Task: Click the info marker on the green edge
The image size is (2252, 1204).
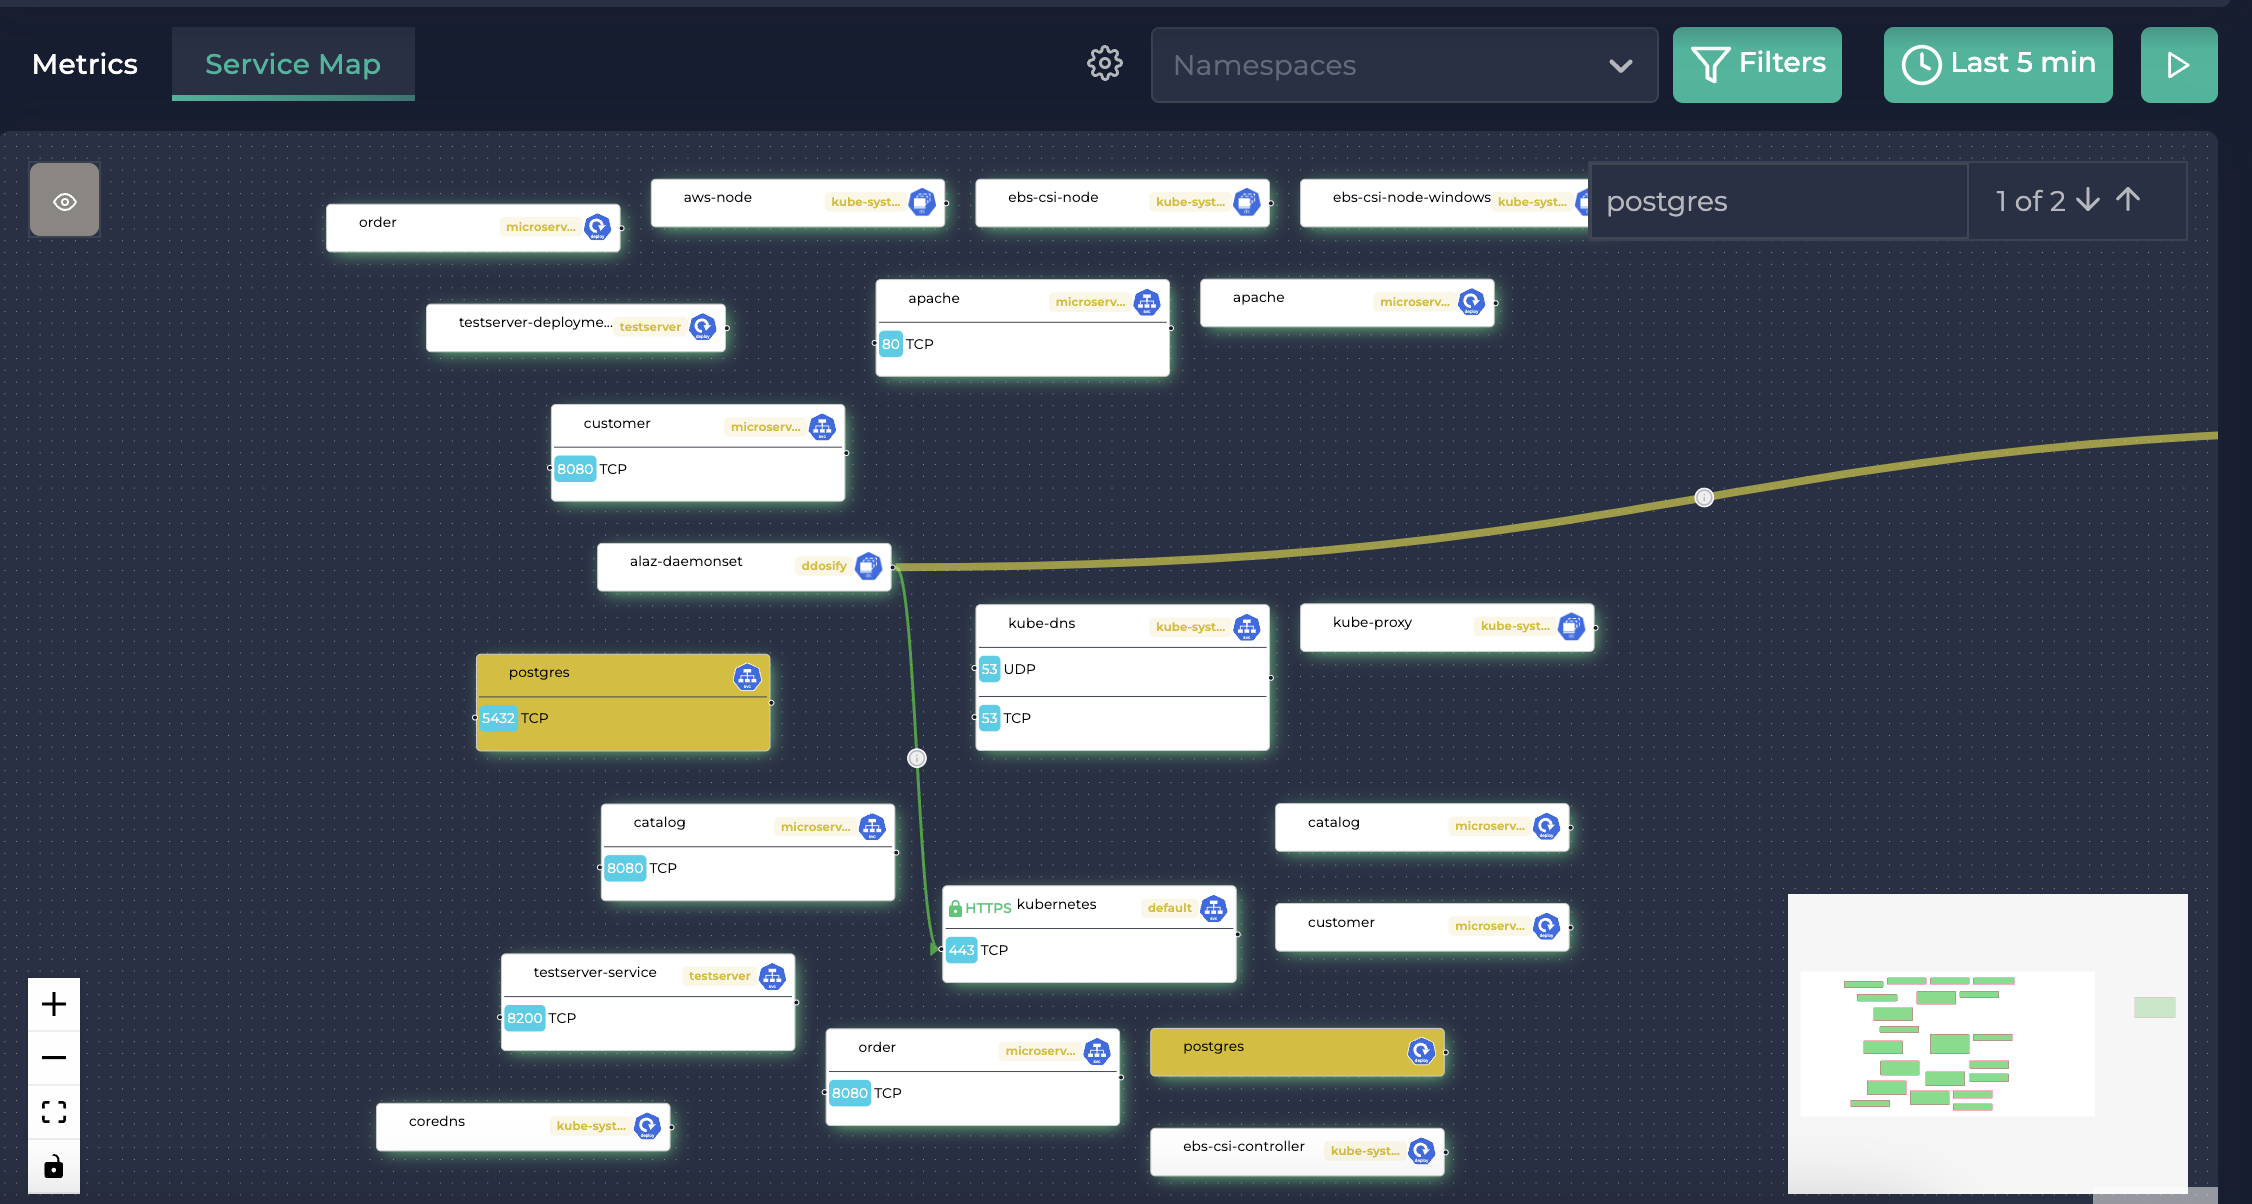Action: point(916,758)
